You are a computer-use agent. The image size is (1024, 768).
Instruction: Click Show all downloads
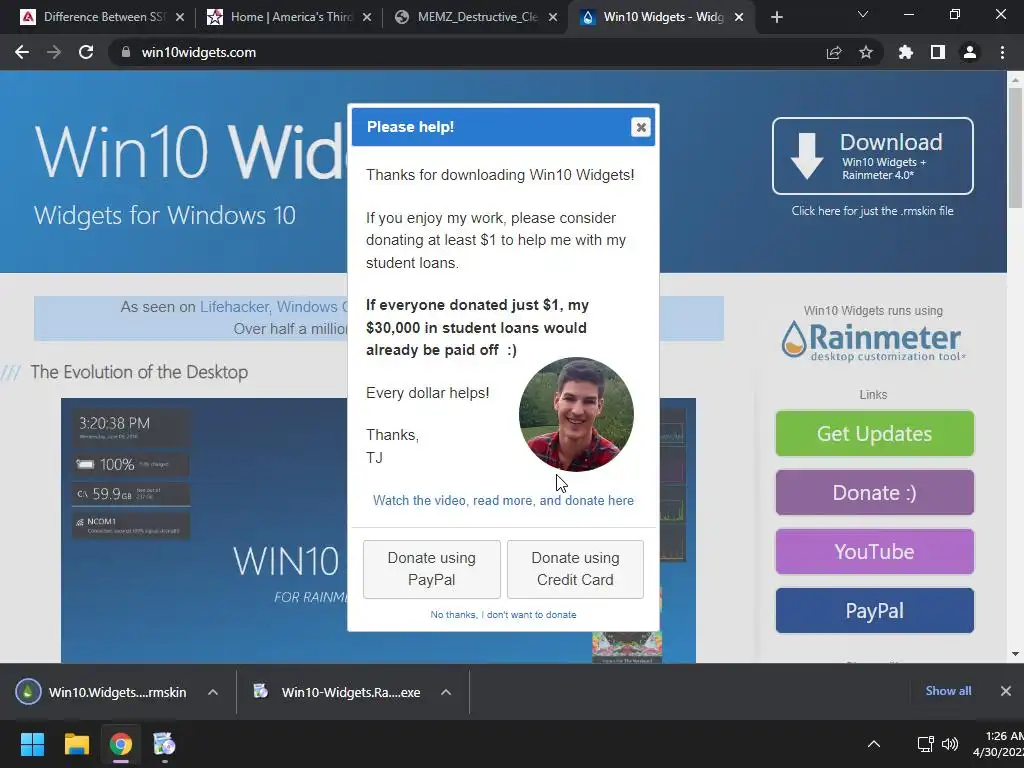[x=948, y=691]
